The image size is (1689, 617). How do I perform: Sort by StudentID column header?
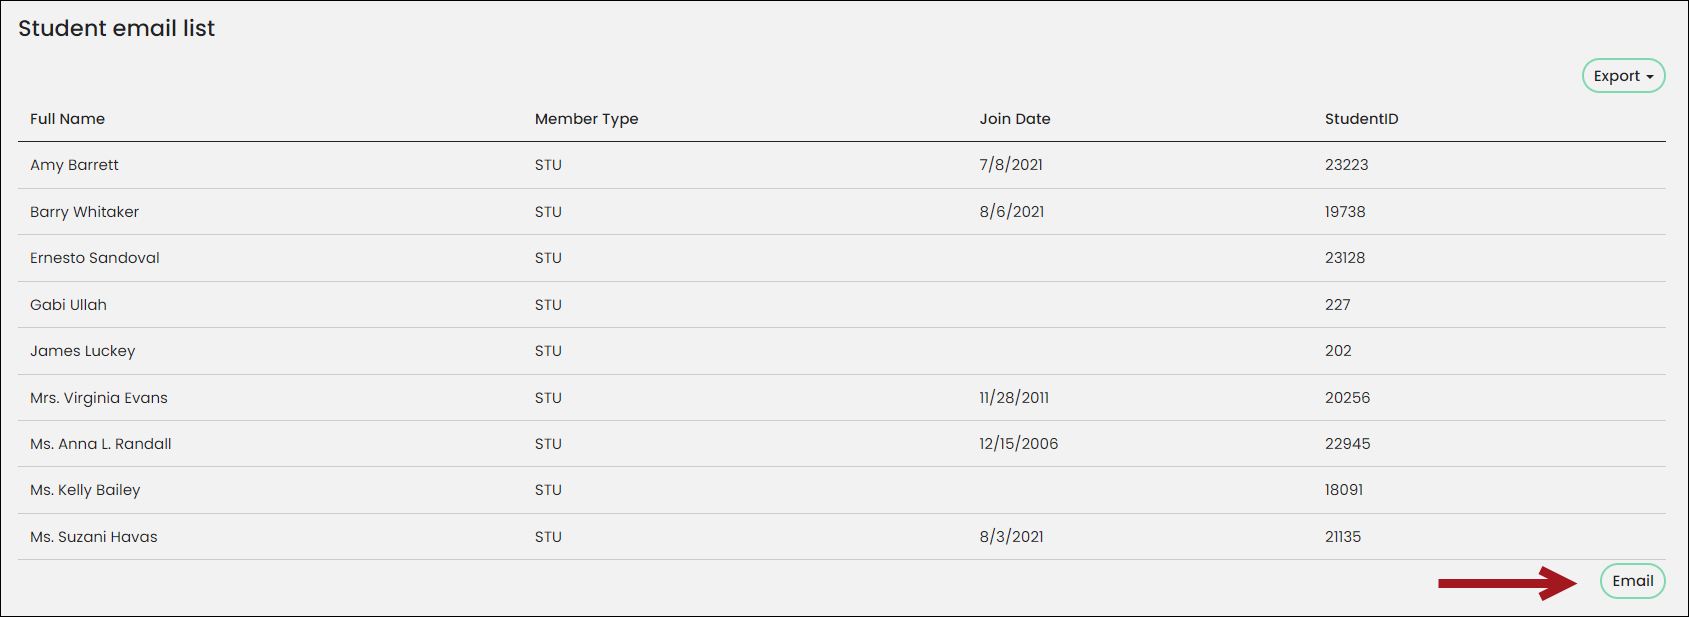tap(1361, 119)
